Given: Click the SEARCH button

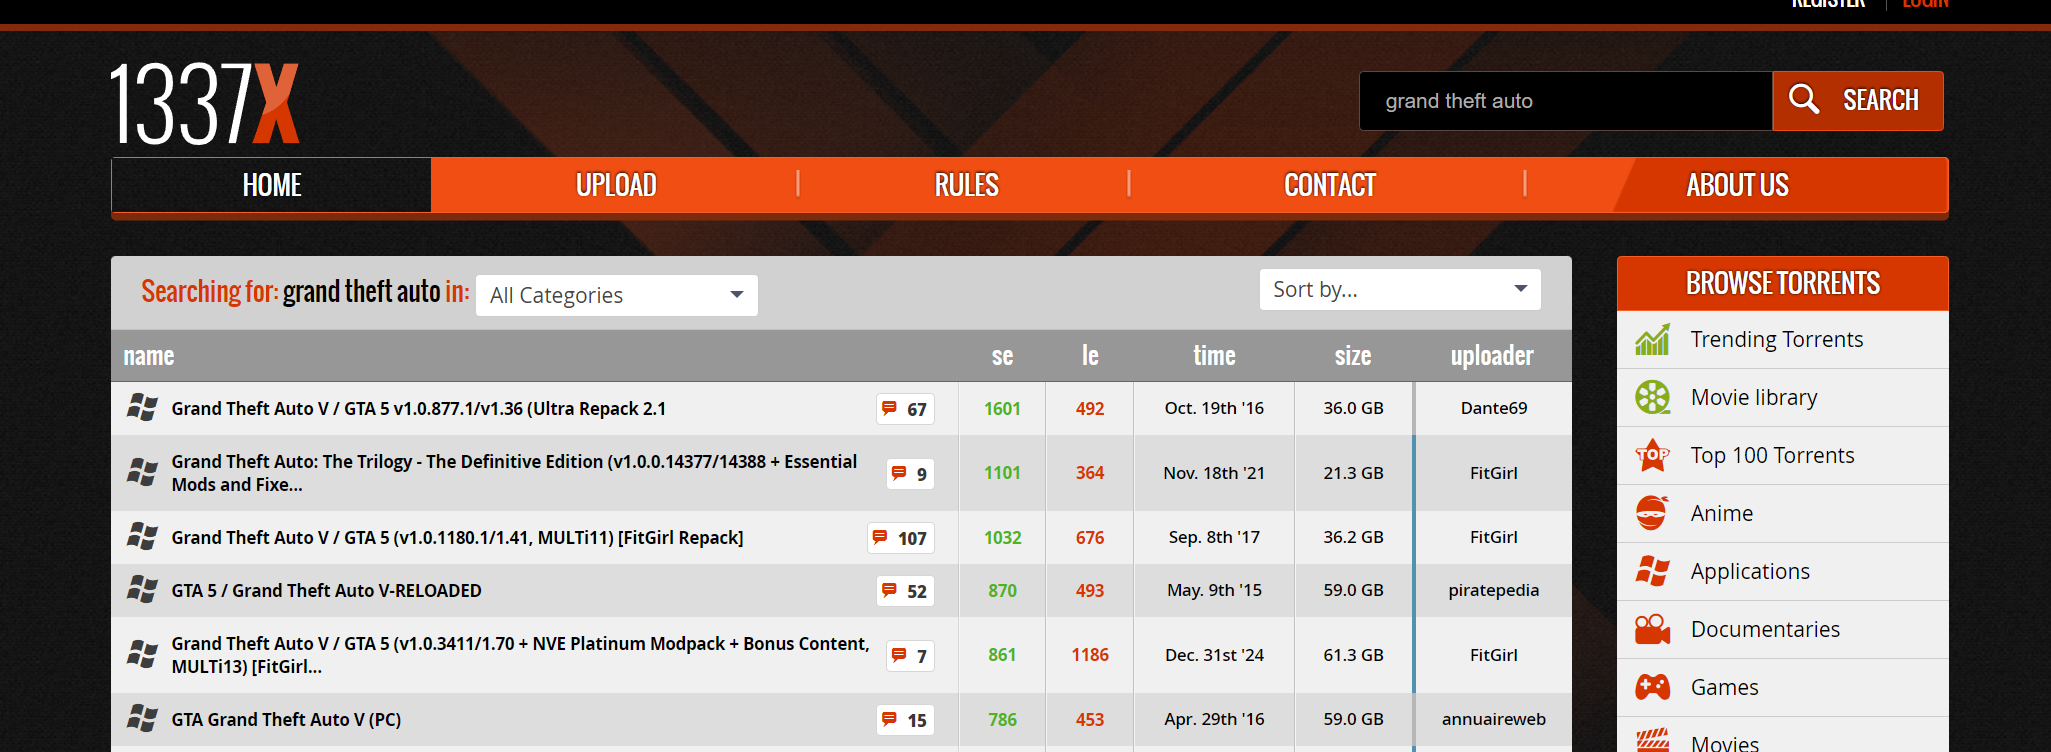Looking at the screenshot, I should pos(1858,100).
